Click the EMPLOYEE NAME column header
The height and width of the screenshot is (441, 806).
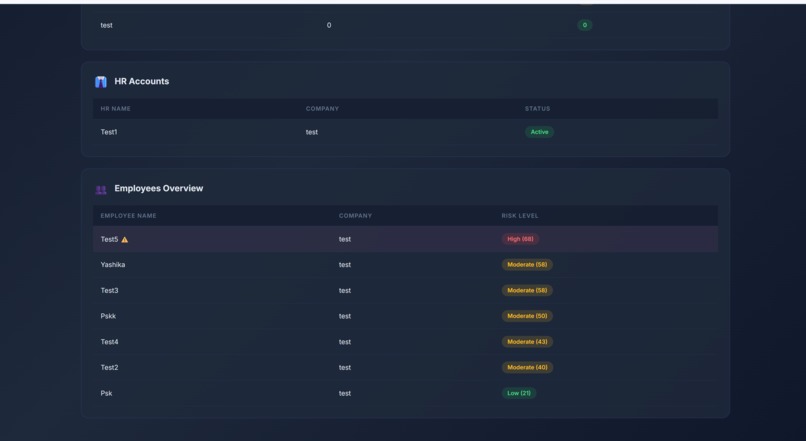(x=128, y=216)
